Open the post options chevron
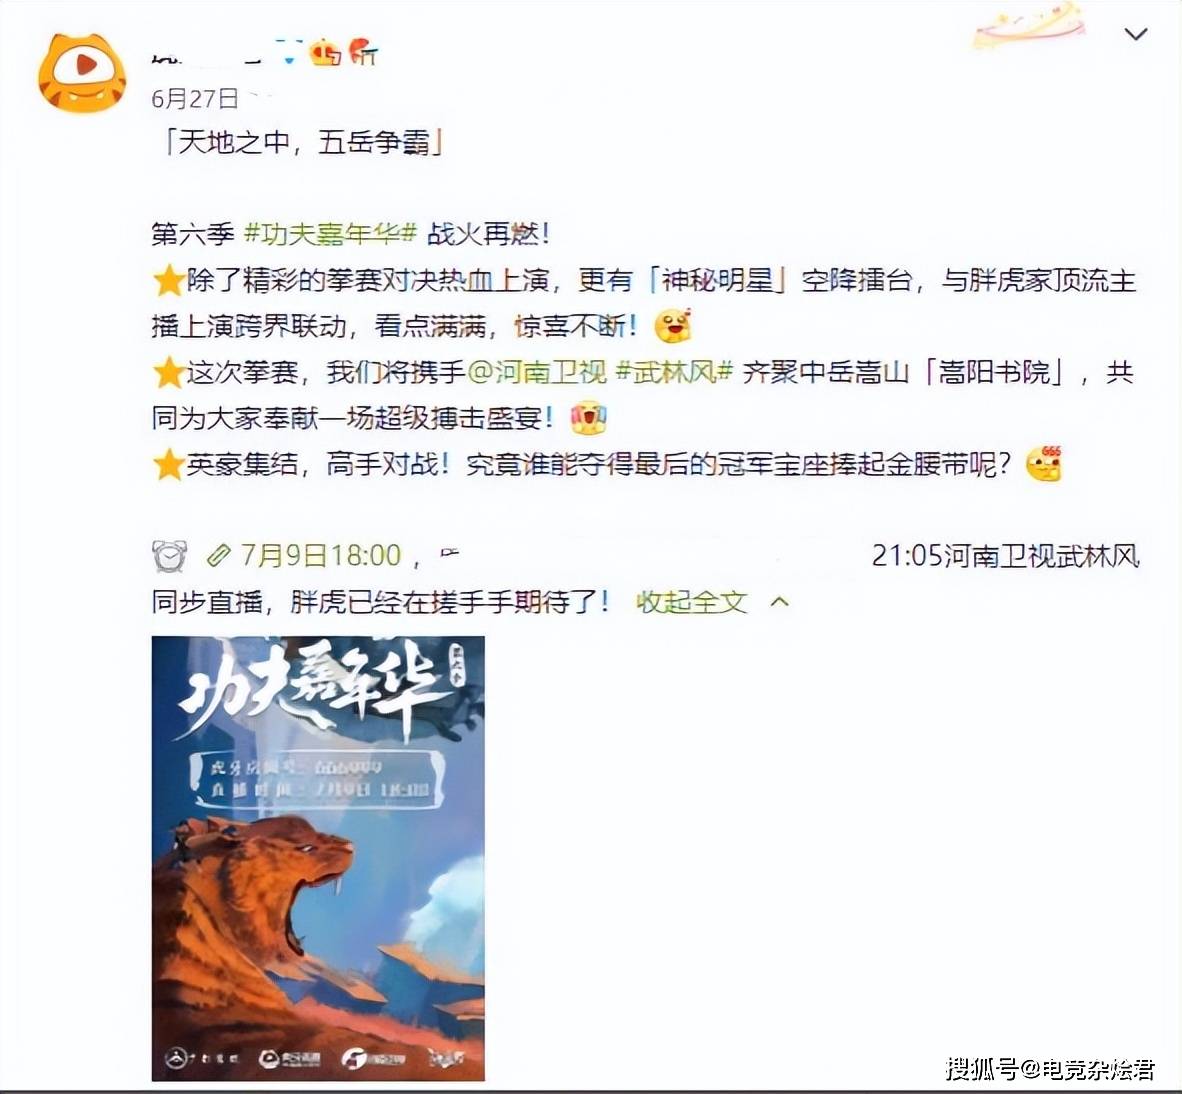This screenshot has height=1094, width=1182. click(x=1135, y=34)
